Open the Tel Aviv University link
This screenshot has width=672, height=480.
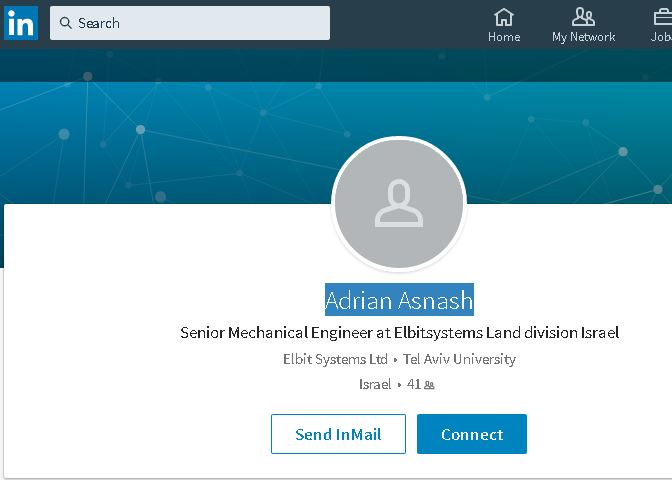pos(459,359)
